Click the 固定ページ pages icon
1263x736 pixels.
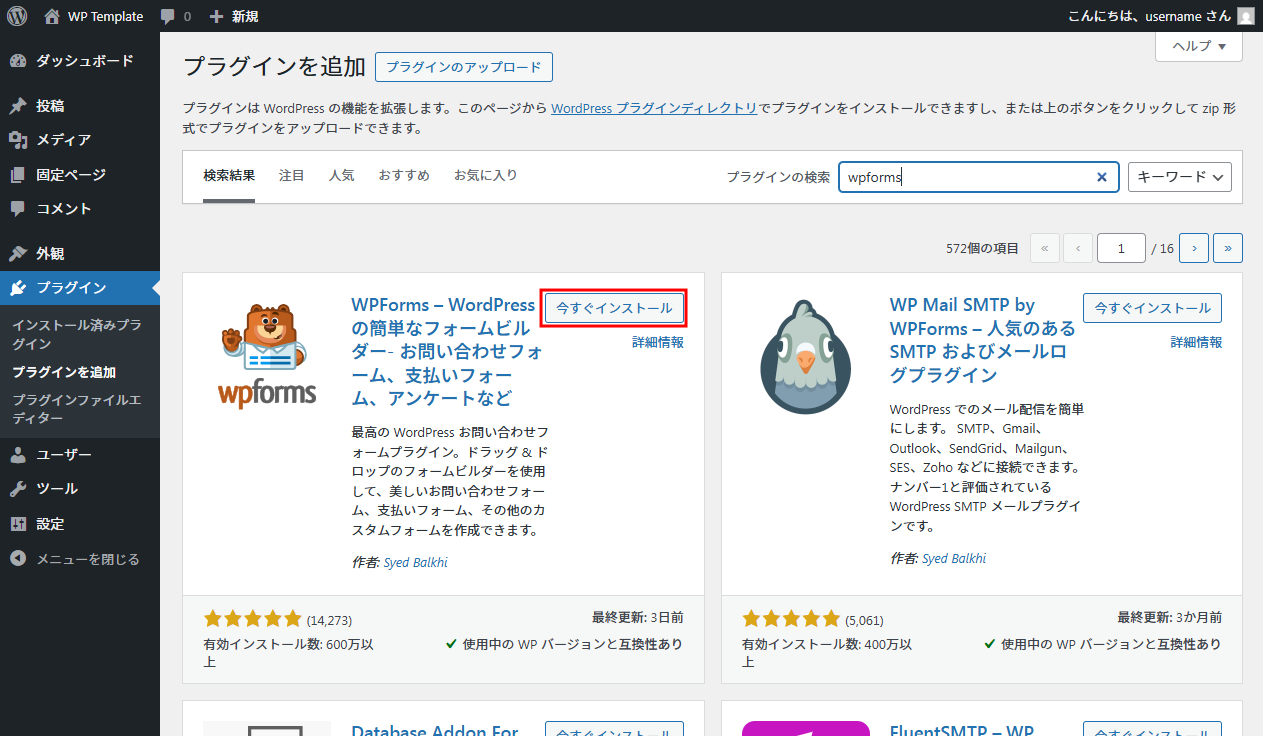(18, 175)
